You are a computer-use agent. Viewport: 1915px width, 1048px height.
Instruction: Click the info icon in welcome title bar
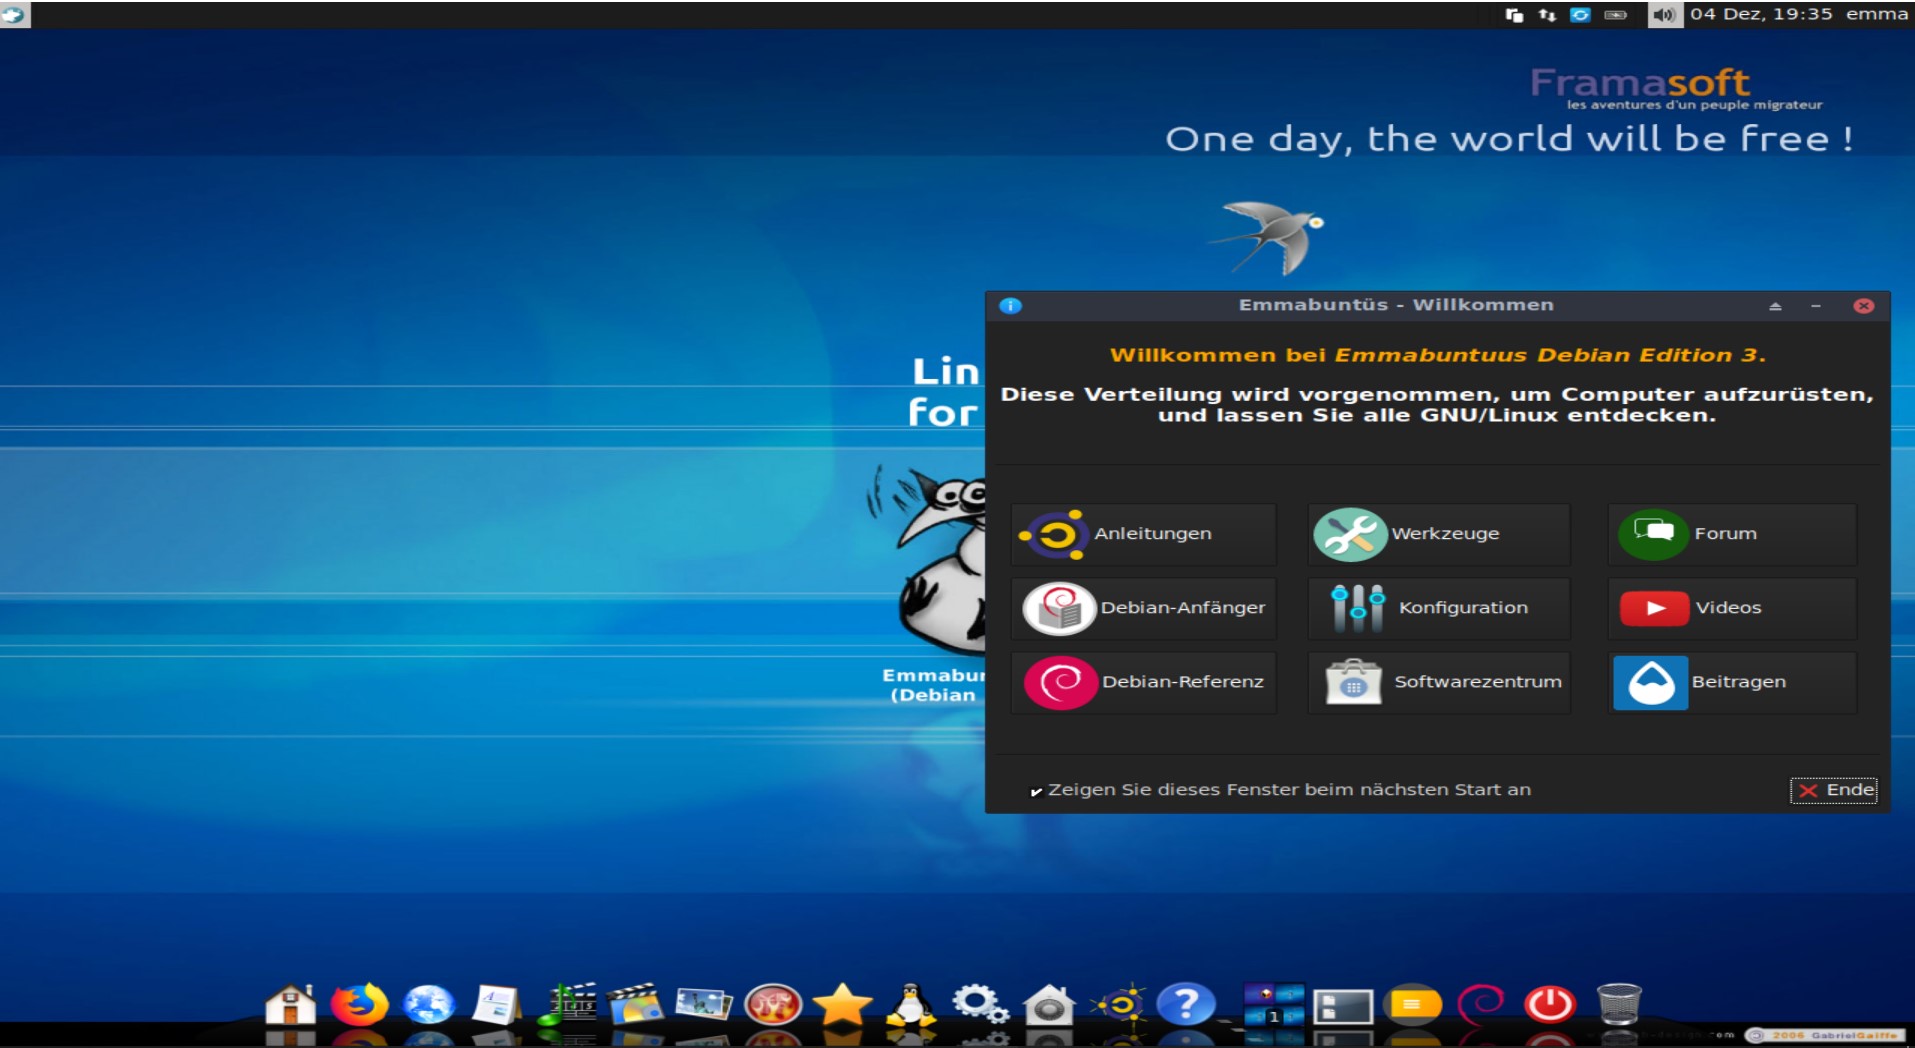pyautogui.click(x=1010, y=306)
